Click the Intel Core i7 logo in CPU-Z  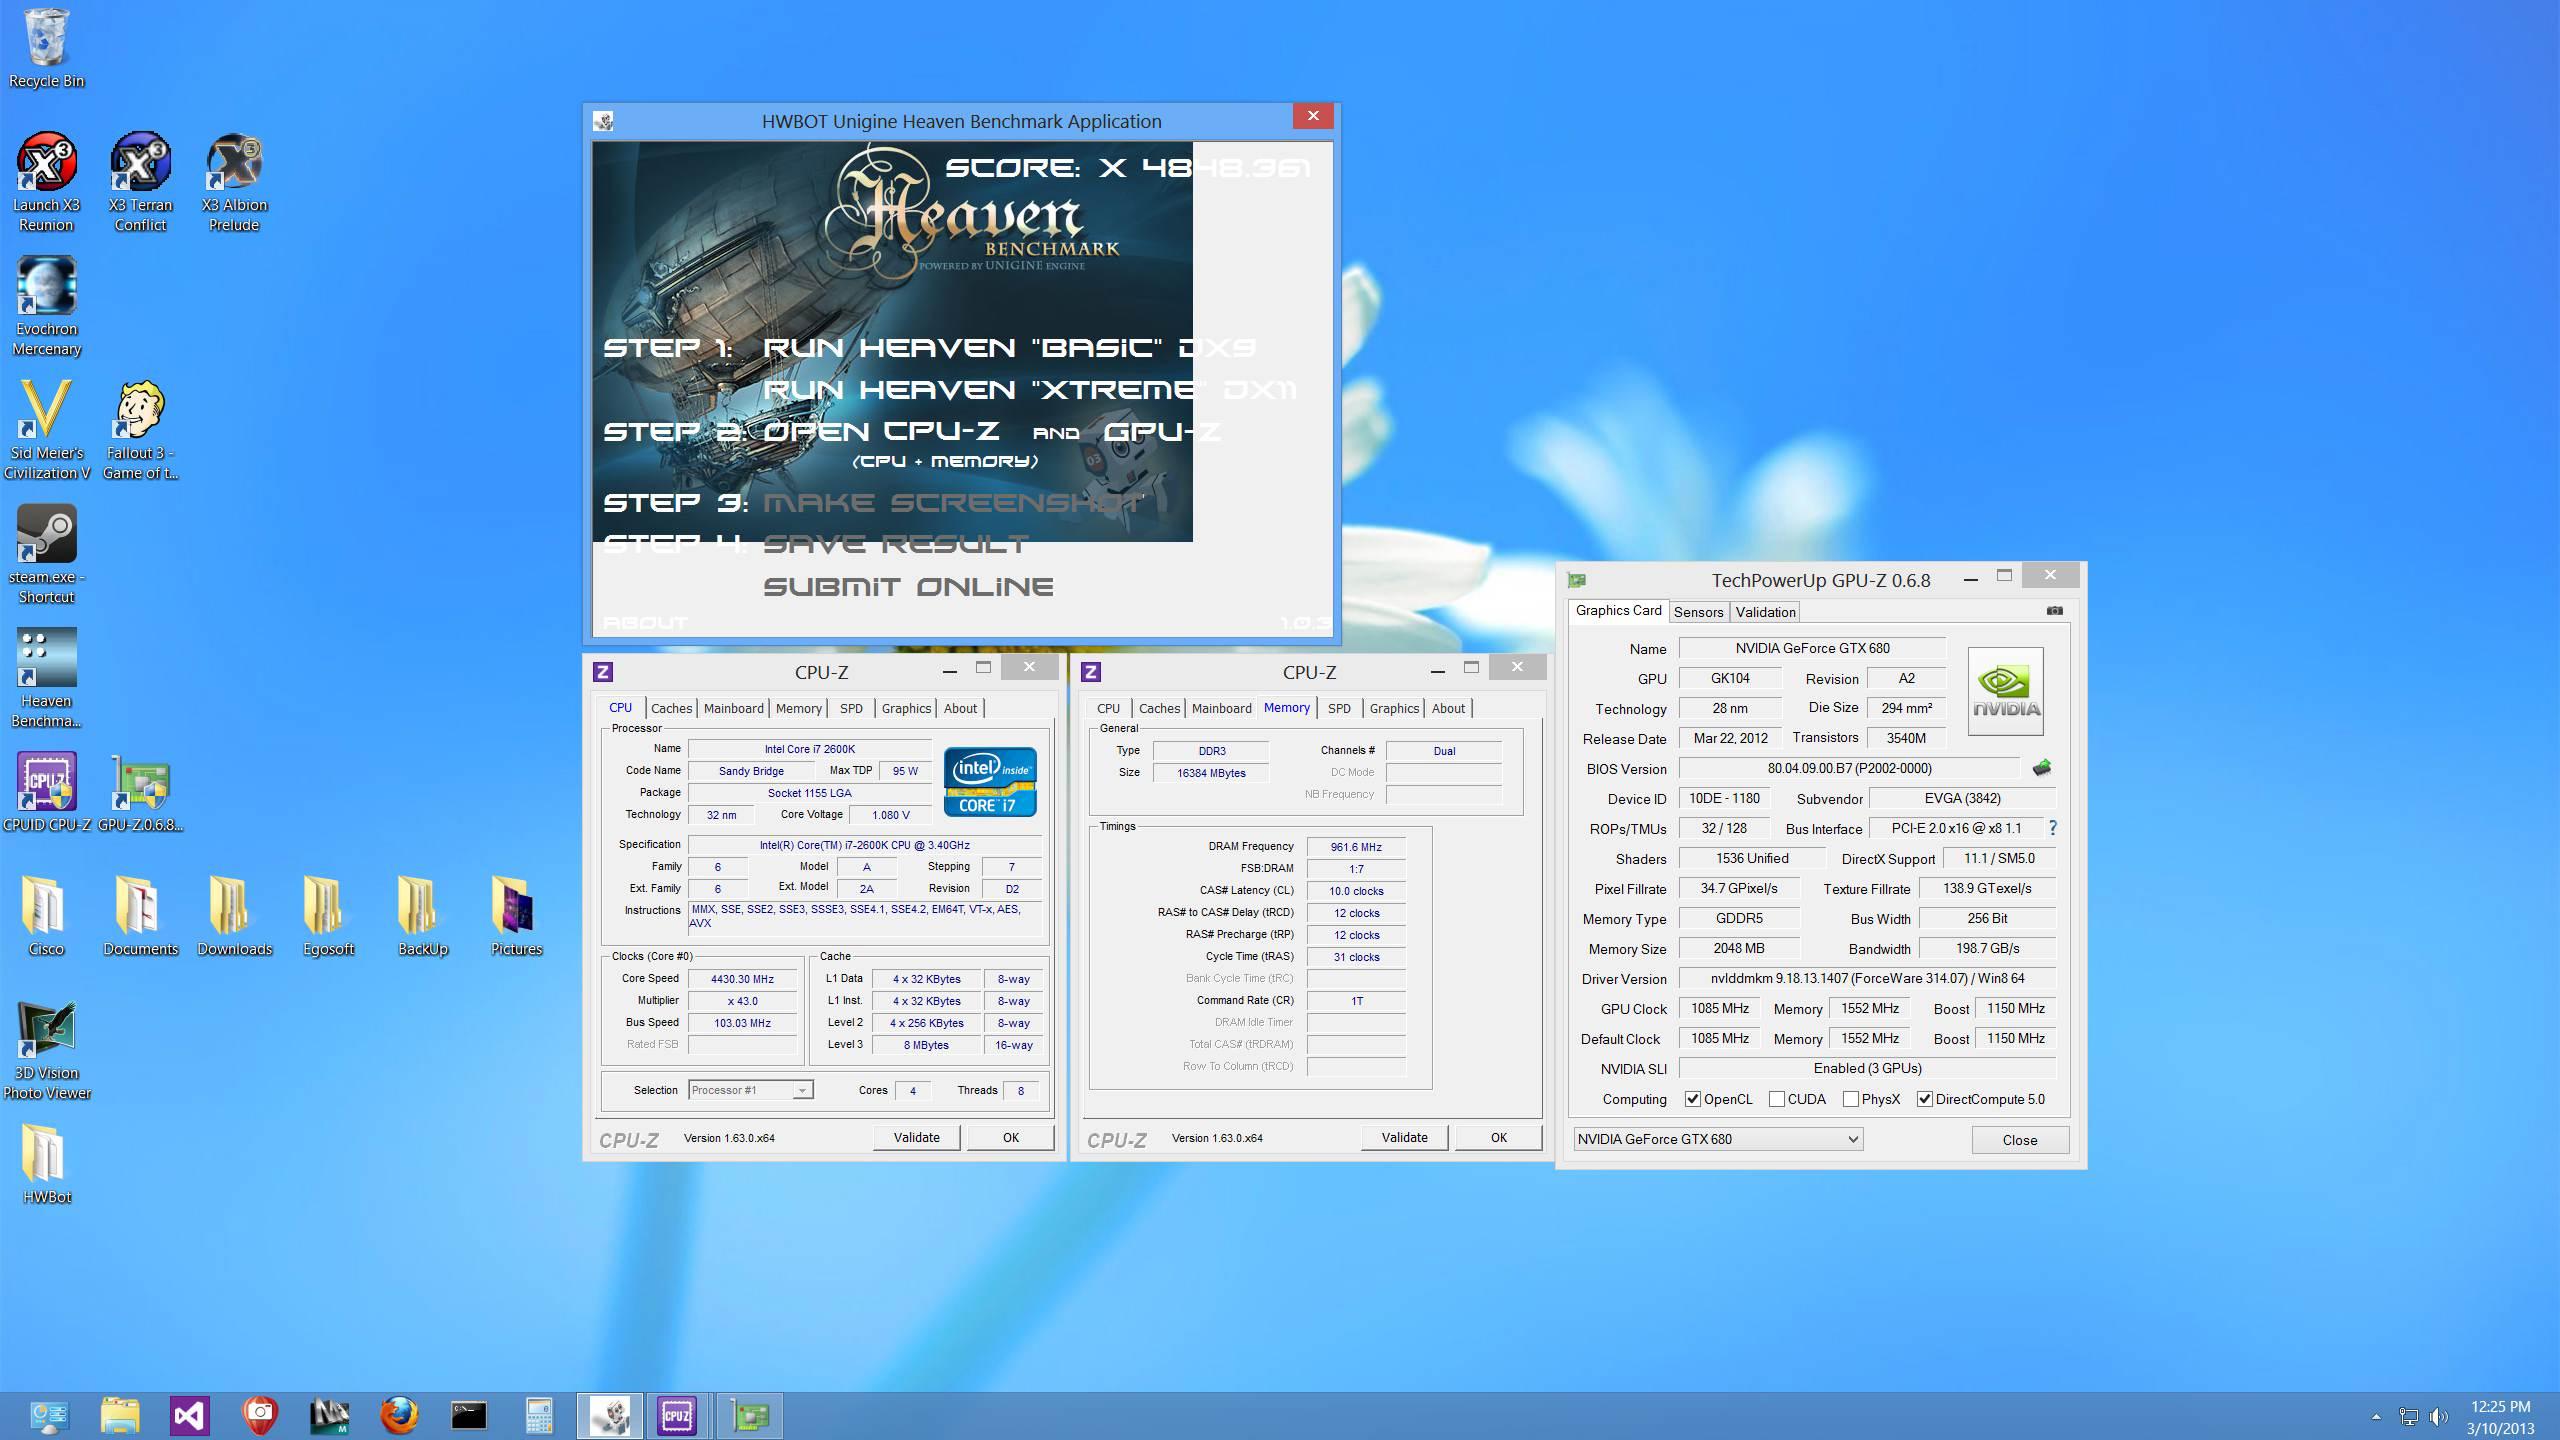(x=990, y=781)
